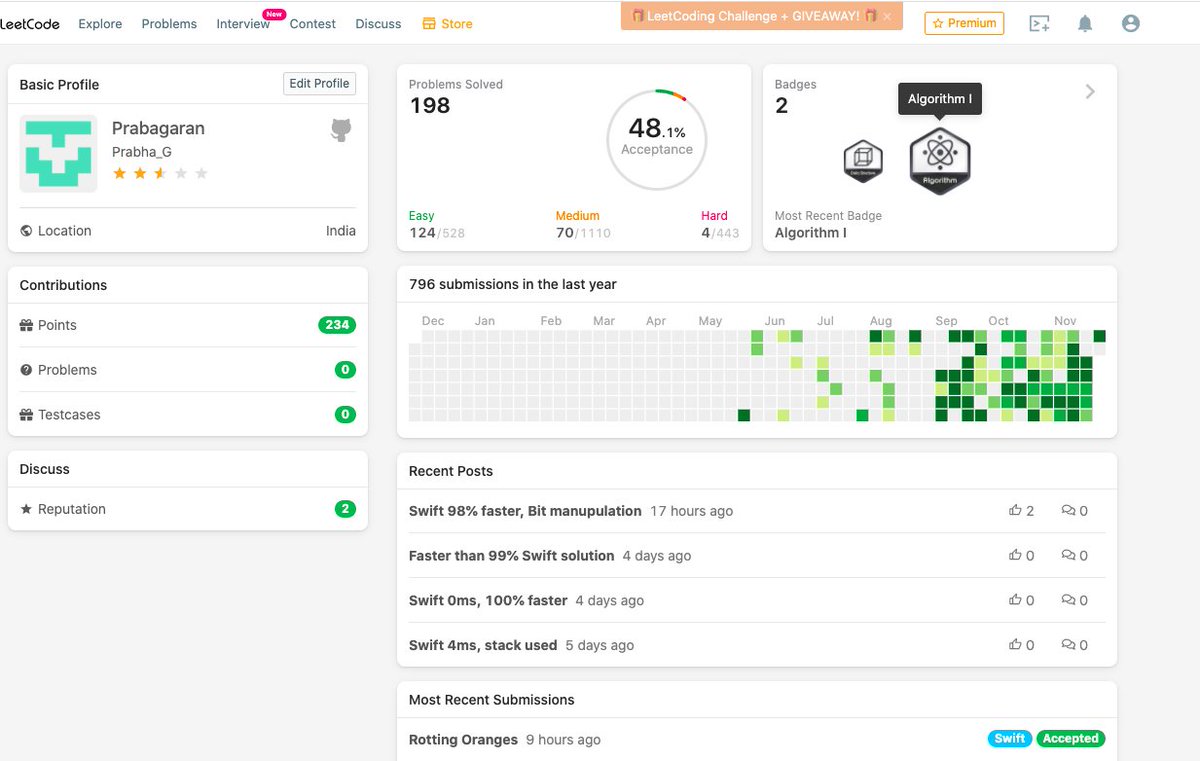Click thumbs-up on Swift 4ms stack post

coord(1015,645)
